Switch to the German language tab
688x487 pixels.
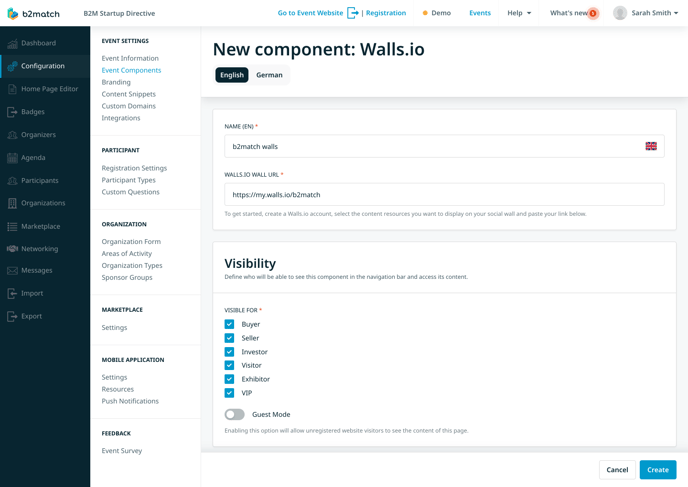269,75
